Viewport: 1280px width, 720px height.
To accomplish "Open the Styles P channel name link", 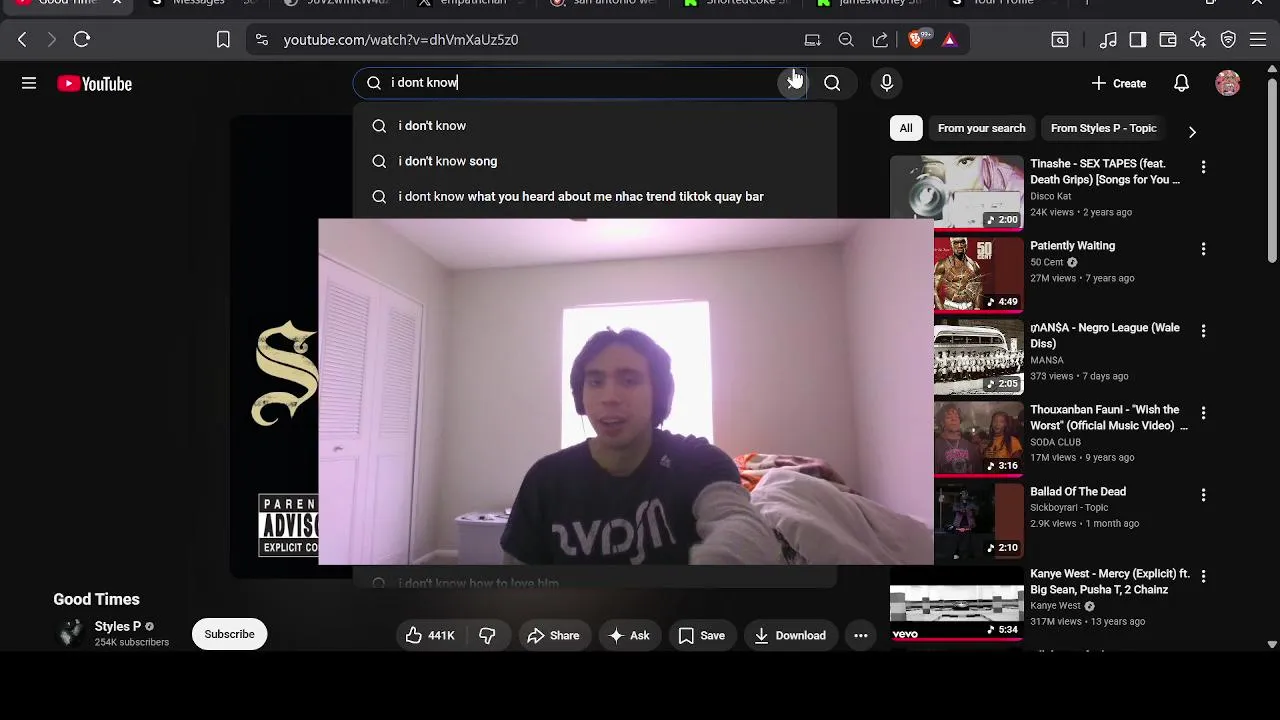I will click(x=118, y=626).
